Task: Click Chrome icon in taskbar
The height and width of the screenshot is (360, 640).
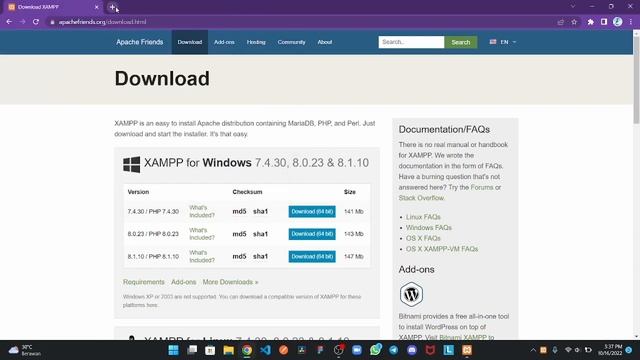Action: (247, 350)
